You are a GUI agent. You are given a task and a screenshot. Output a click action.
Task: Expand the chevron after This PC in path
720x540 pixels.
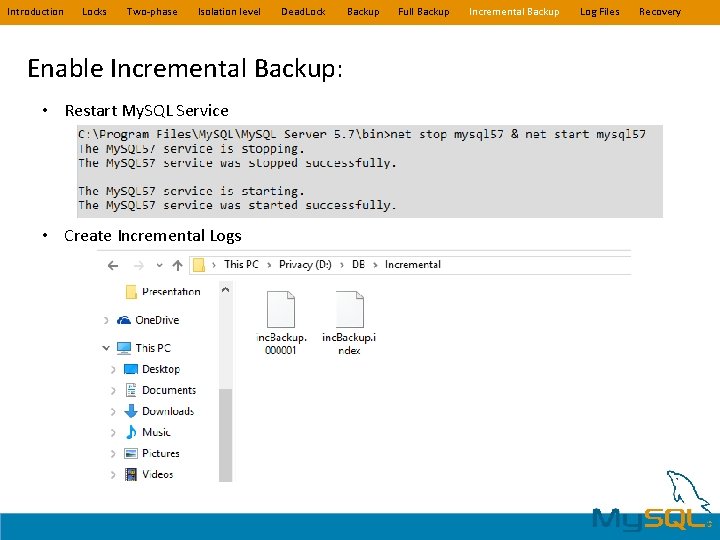(269, 265)
